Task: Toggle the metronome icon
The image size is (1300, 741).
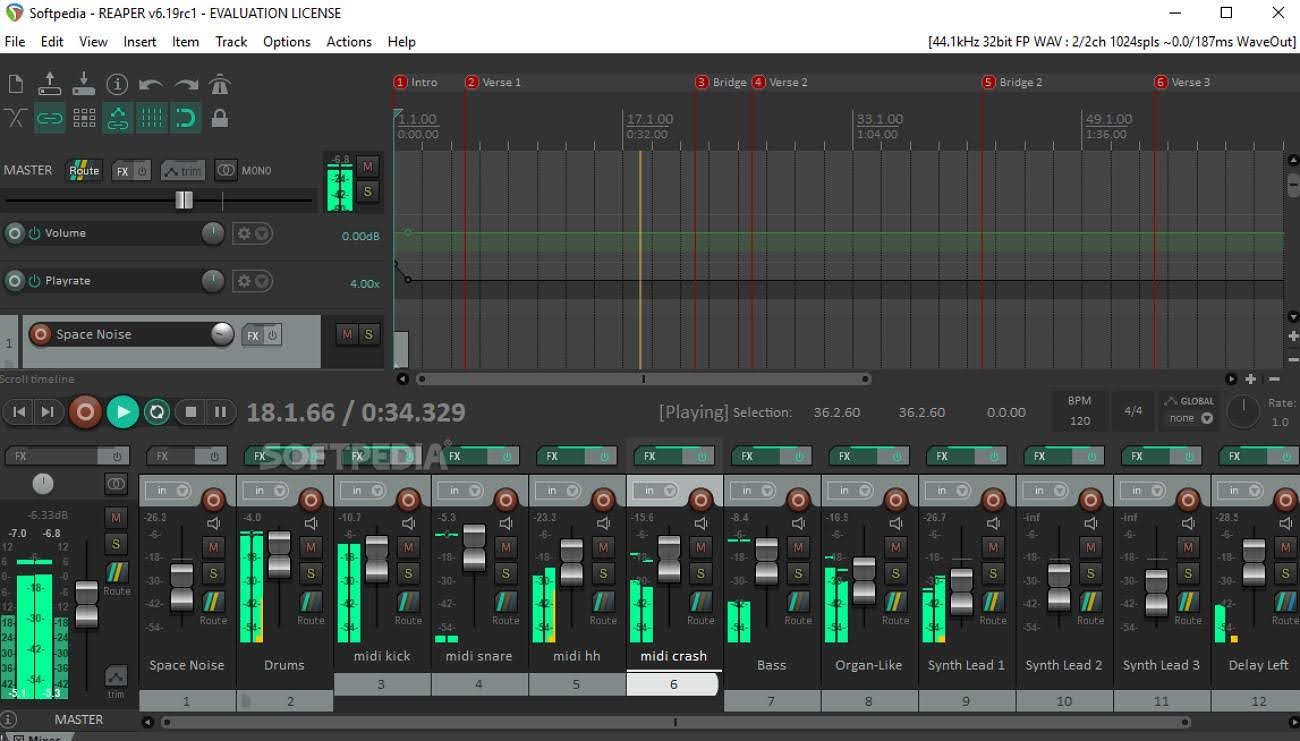Action: (220, 84)
